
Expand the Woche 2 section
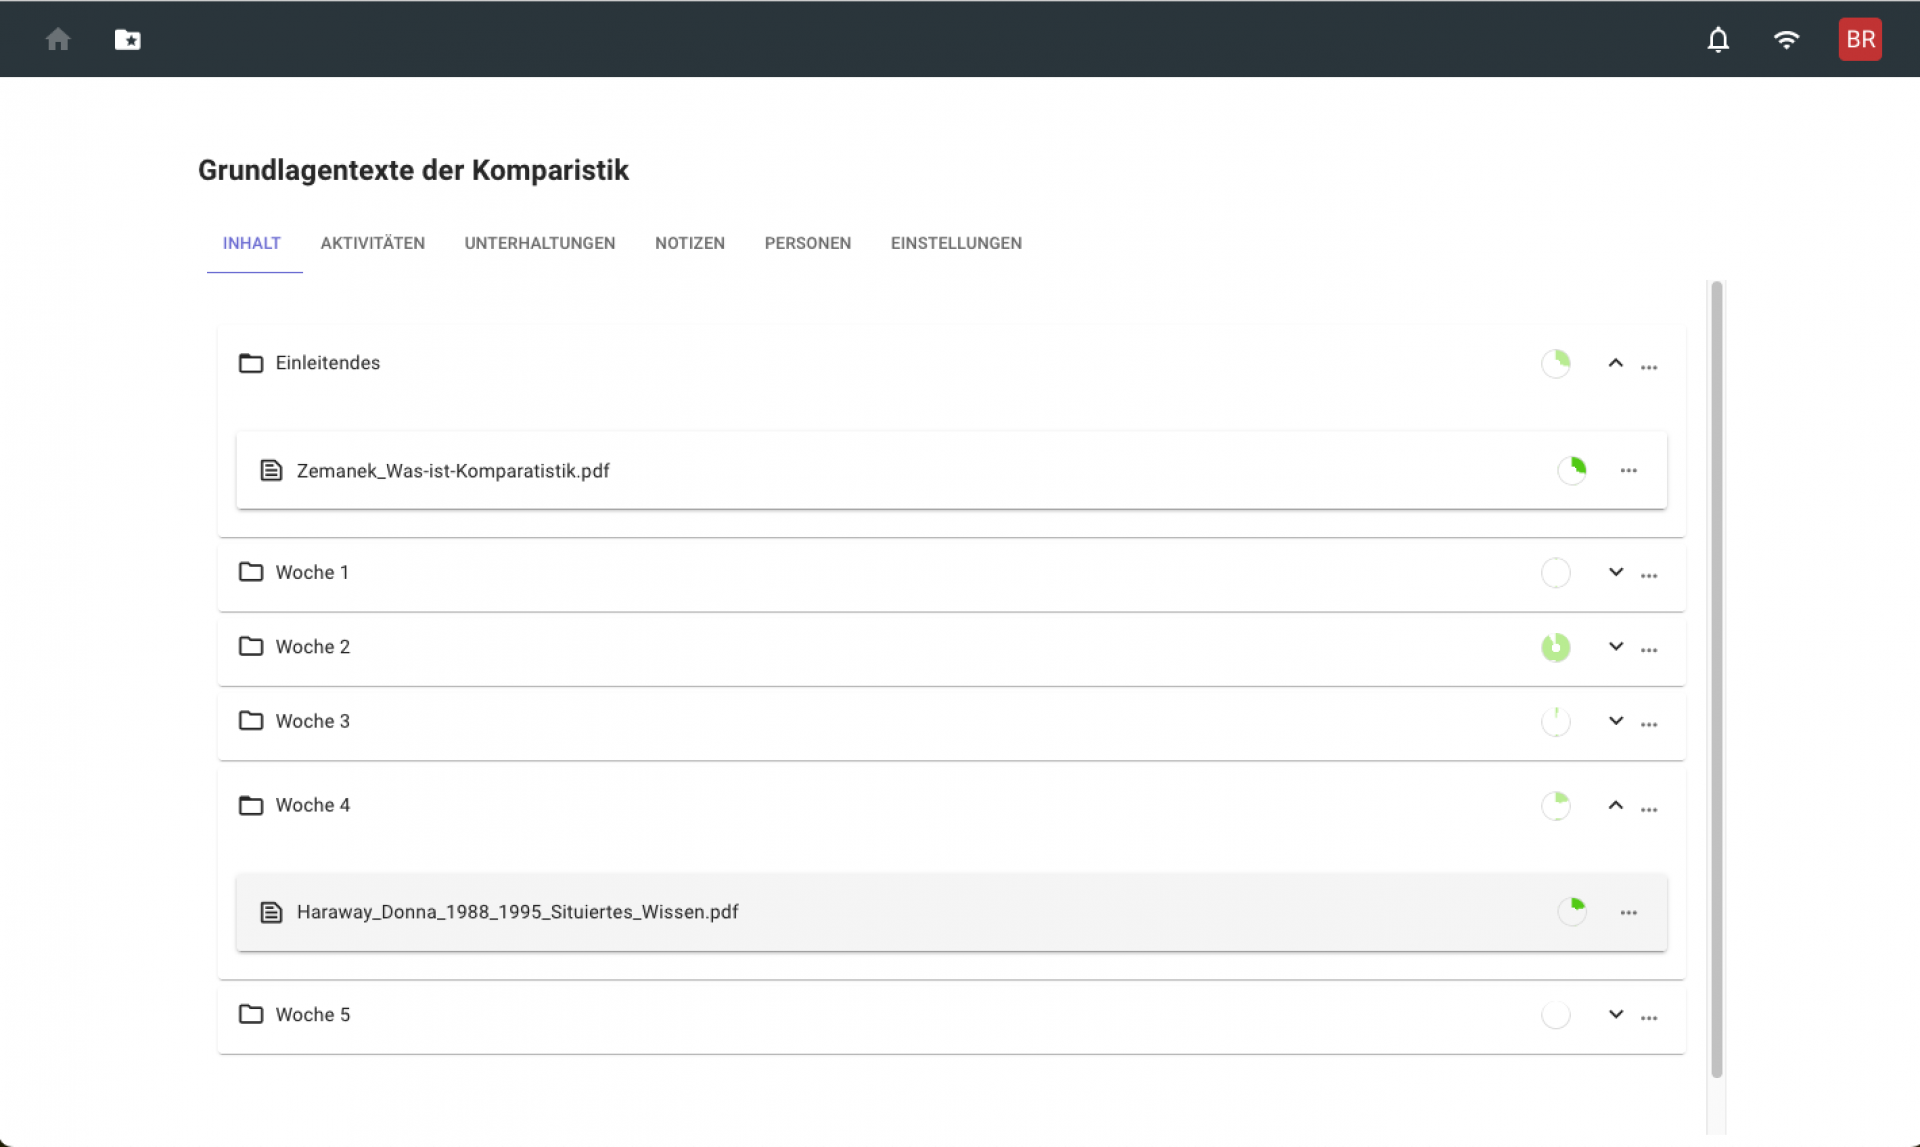pyautogui.click(x=1616, y=646)
